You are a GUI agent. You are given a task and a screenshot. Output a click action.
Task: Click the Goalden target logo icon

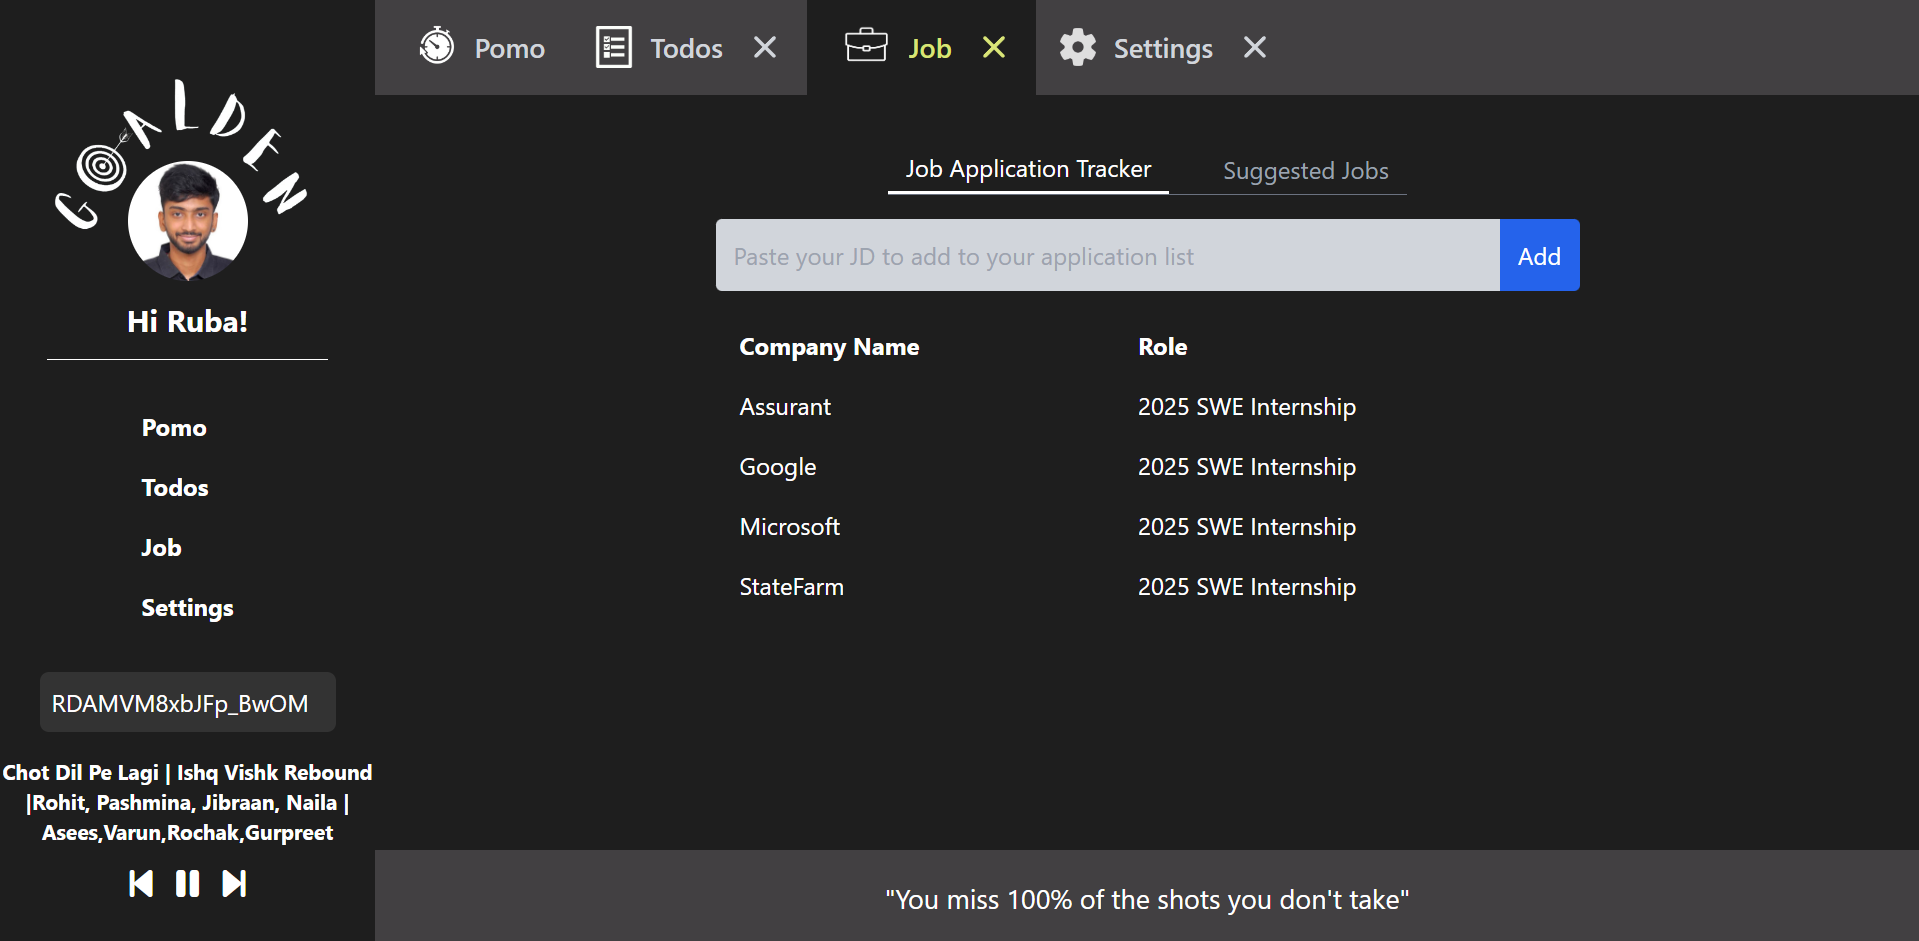point(102,166)
